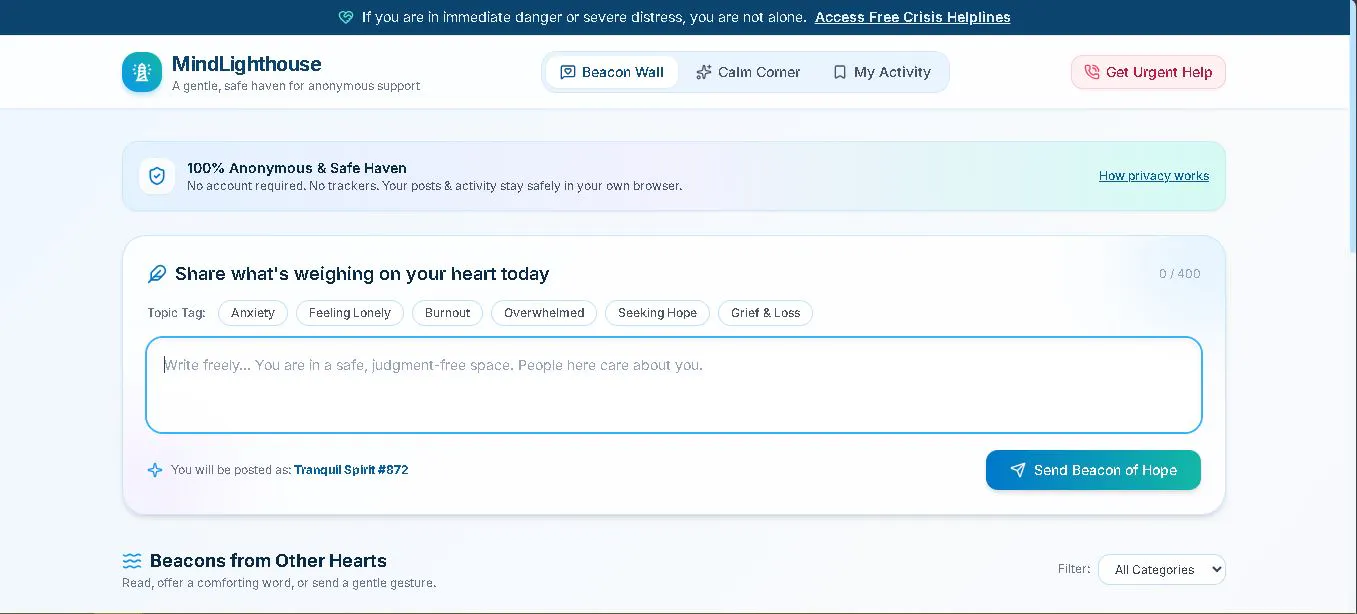Click the heart icon in the crisis banner
Image resolution: width=1357 pixels, height=614 pixels.
(x=346, y=17)
